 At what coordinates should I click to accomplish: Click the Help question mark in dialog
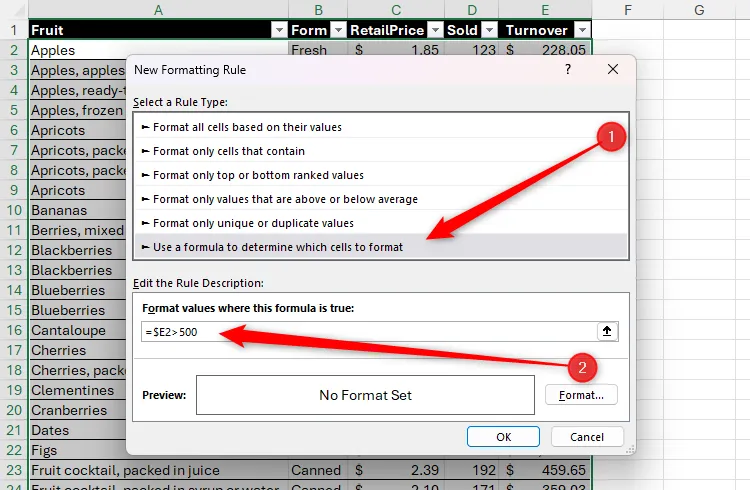pos(568,70)
